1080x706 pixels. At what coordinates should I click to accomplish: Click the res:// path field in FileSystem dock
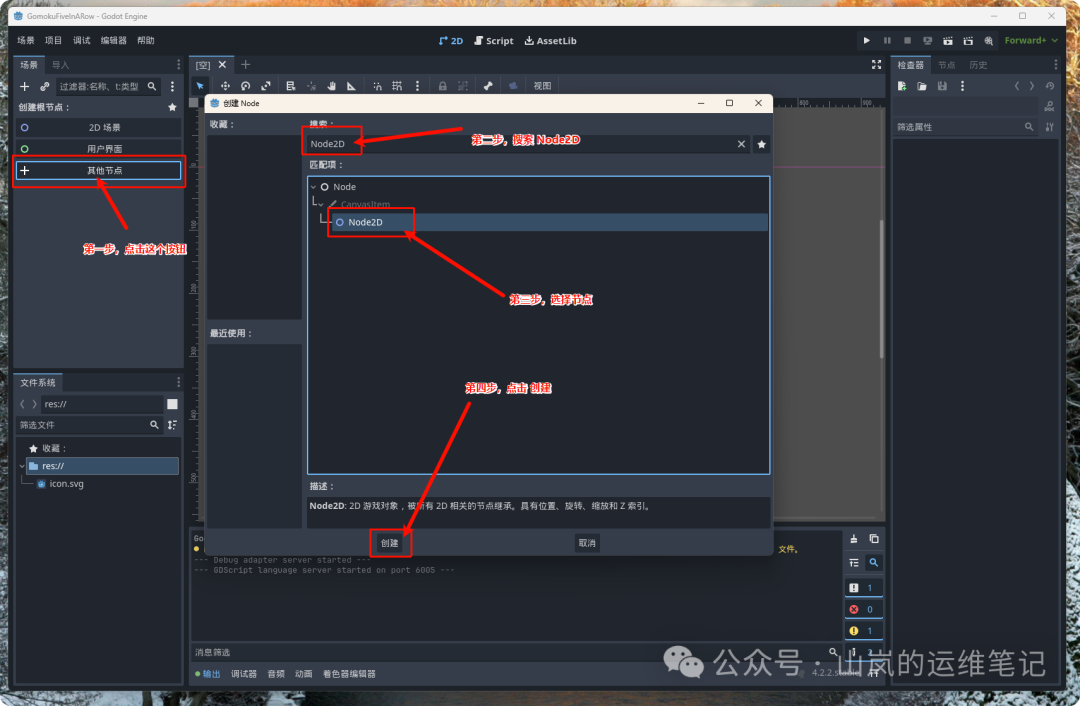click(x=102, y=404)
